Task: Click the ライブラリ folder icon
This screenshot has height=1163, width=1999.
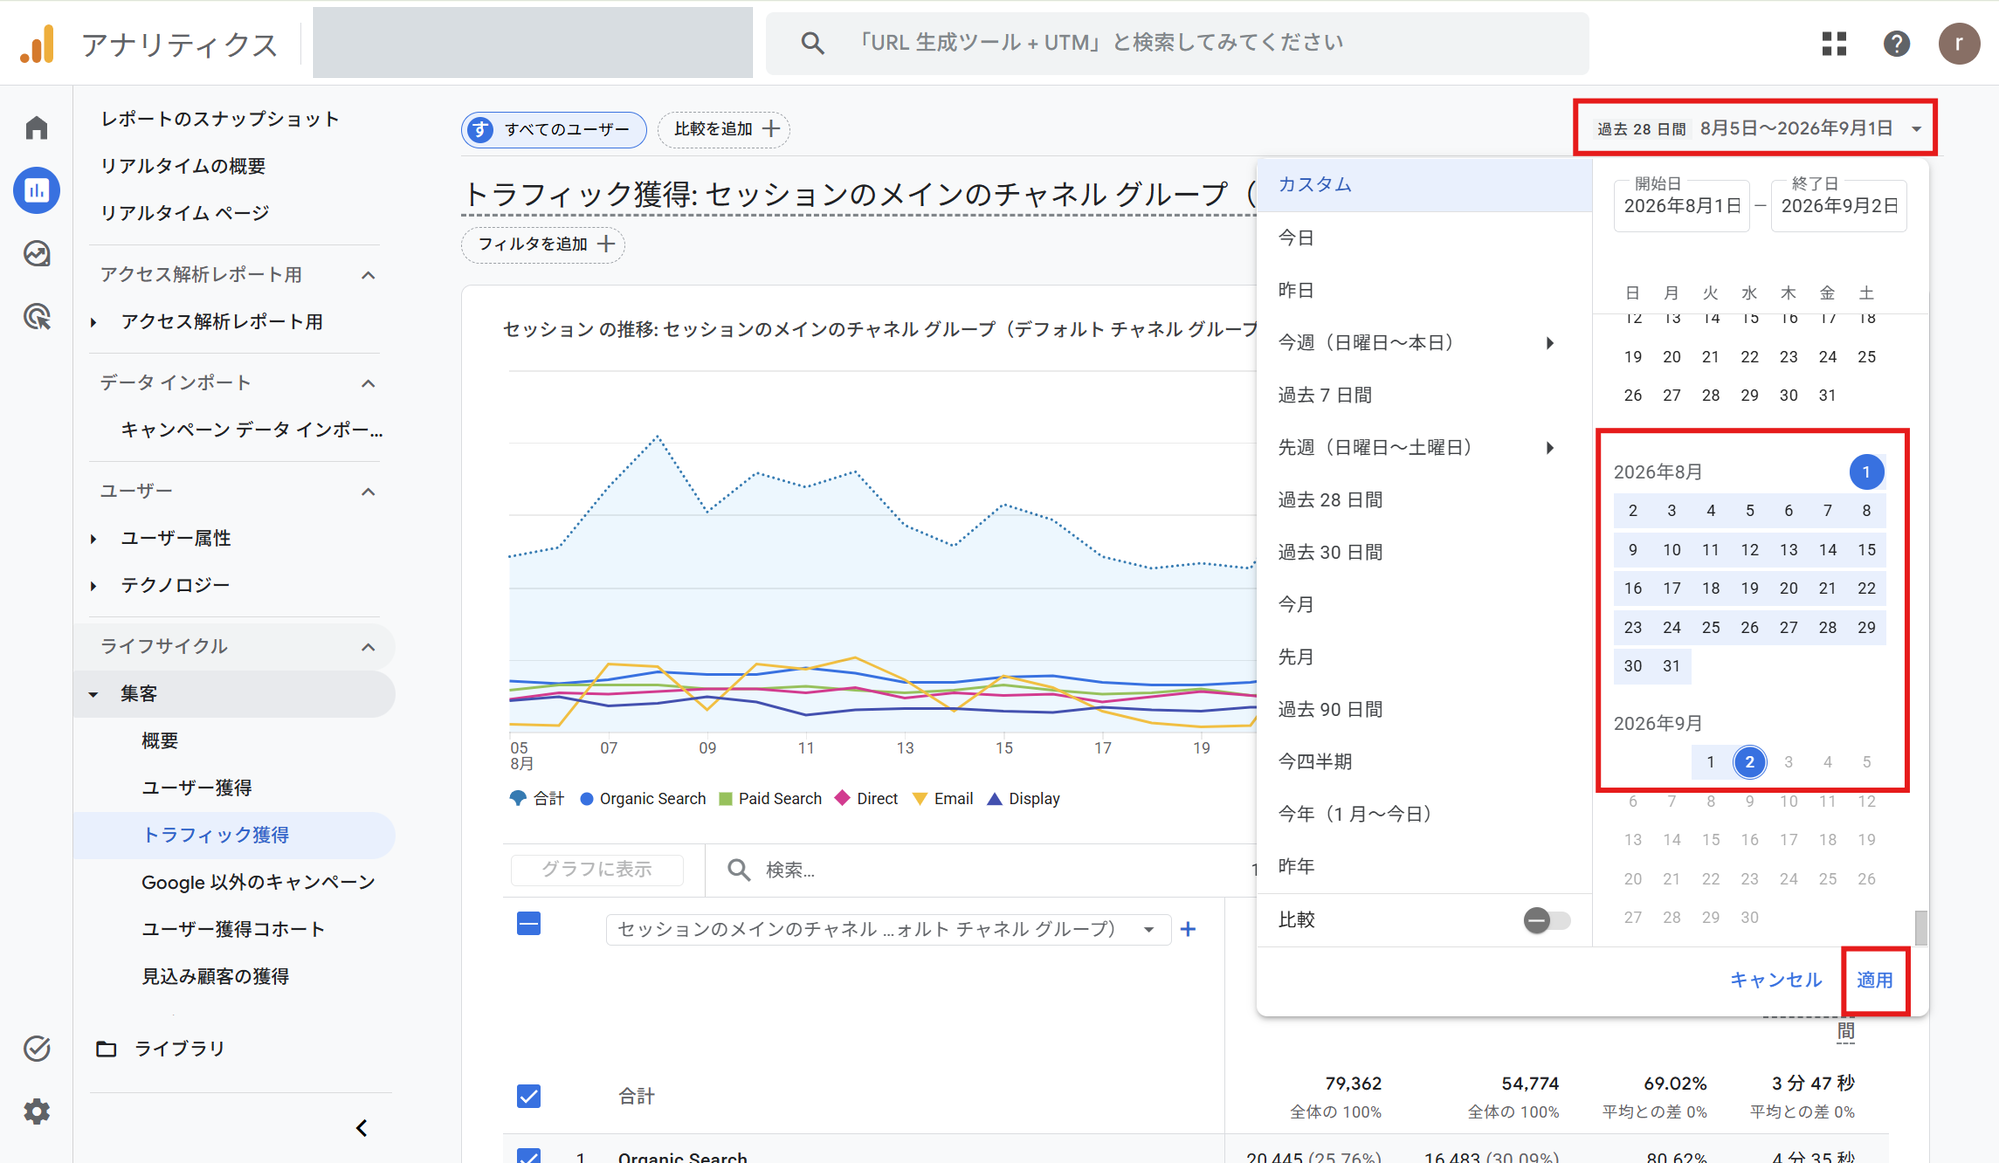Action: tap(106, 1048)
